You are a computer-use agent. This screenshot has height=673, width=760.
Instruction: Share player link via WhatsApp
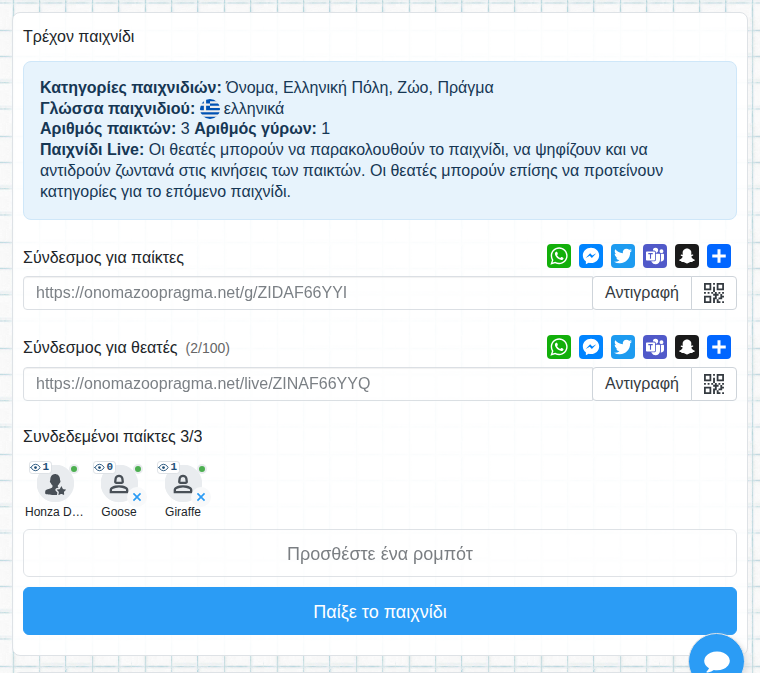(x=559, y=256)
